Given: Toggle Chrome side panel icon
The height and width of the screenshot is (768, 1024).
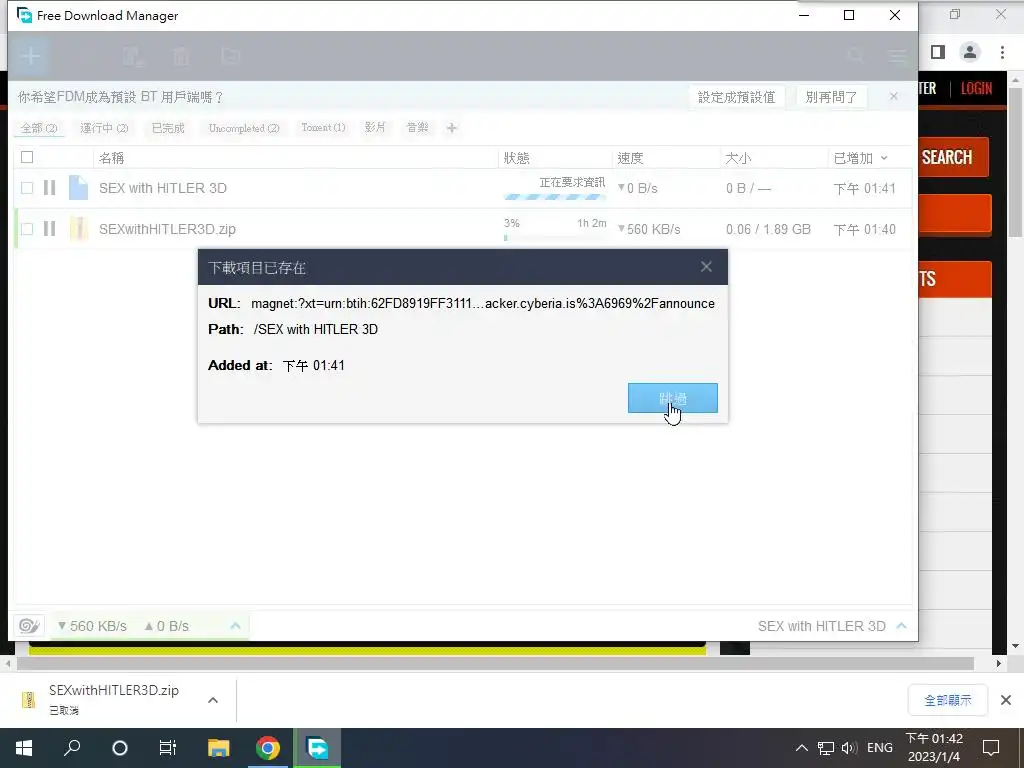Looking at the screenshot, I should pyautogui.click(x=938, y=52).
